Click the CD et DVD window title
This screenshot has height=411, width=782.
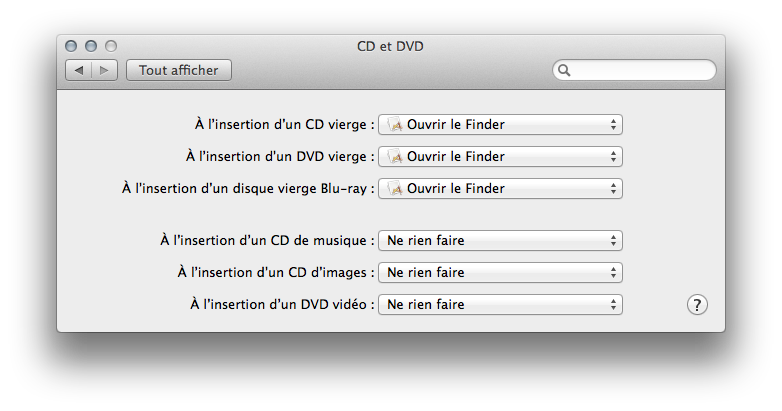(x=390, y=46)
